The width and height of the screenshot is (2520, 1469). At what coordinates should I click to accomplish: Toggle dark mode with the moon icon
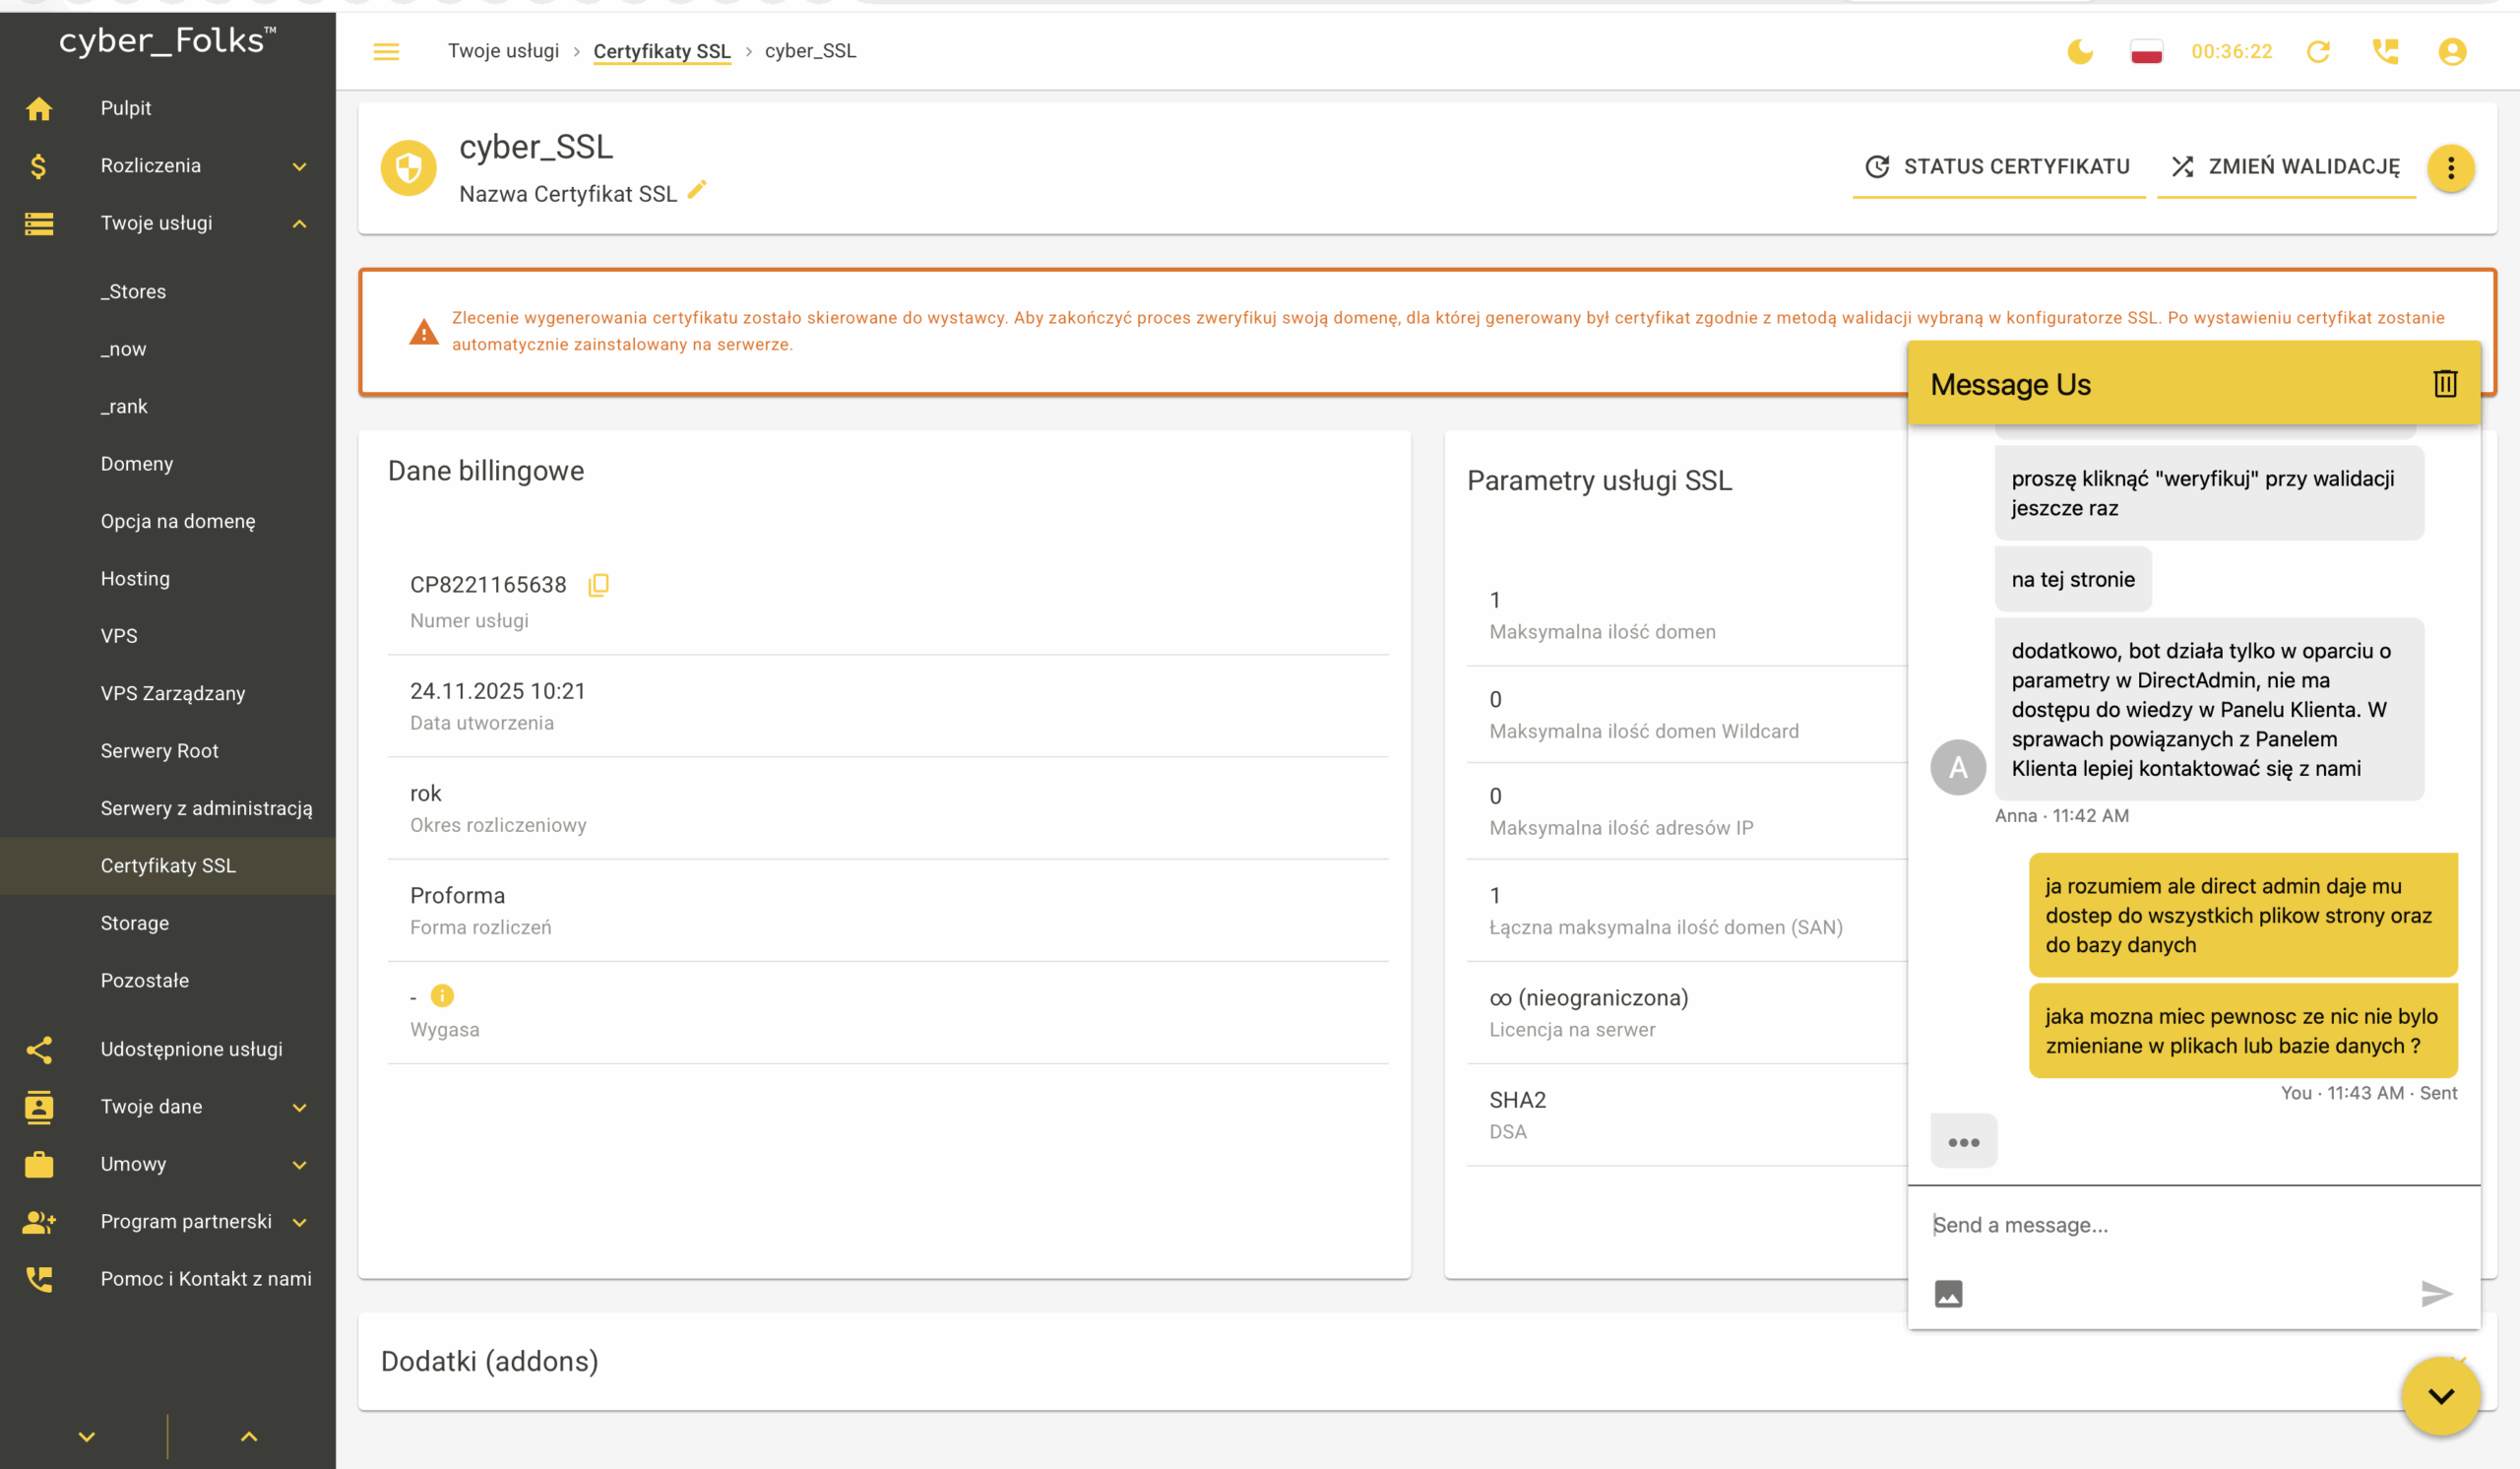[x=2080, y=51]
